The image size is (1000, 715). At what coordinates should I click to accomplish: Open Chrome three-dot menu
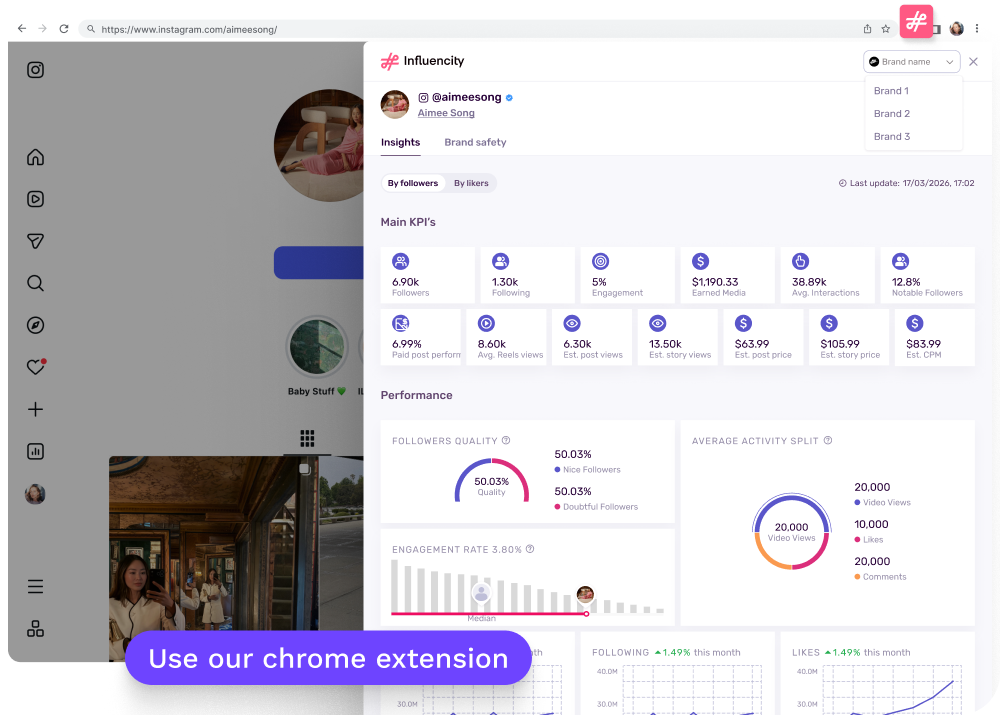pos(976,29)
